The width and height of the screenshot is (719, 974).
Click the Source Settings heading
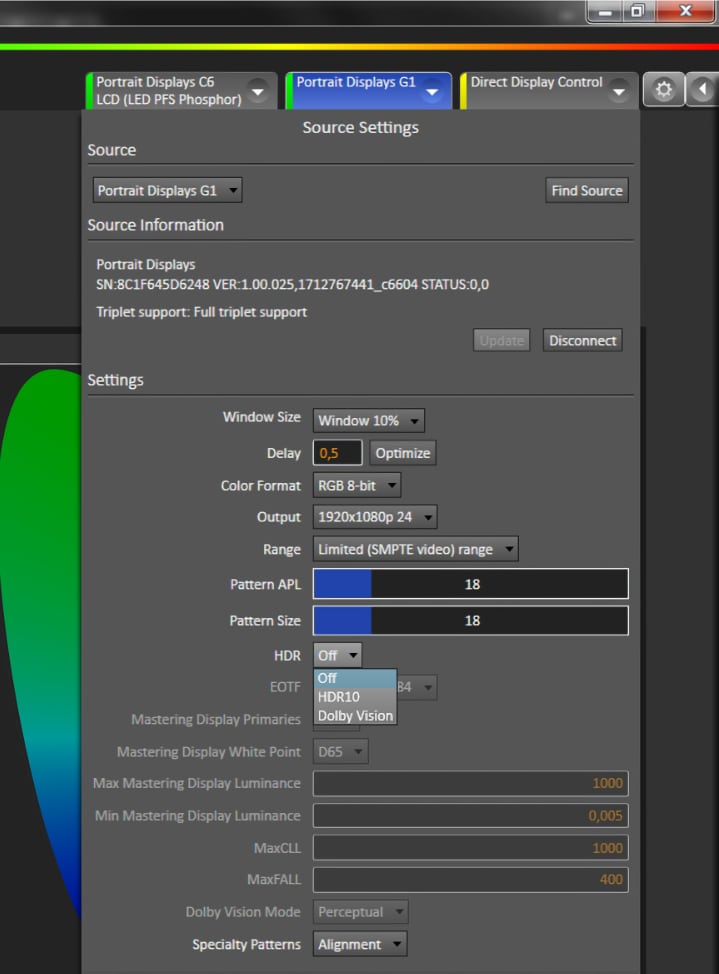[360, 127]
